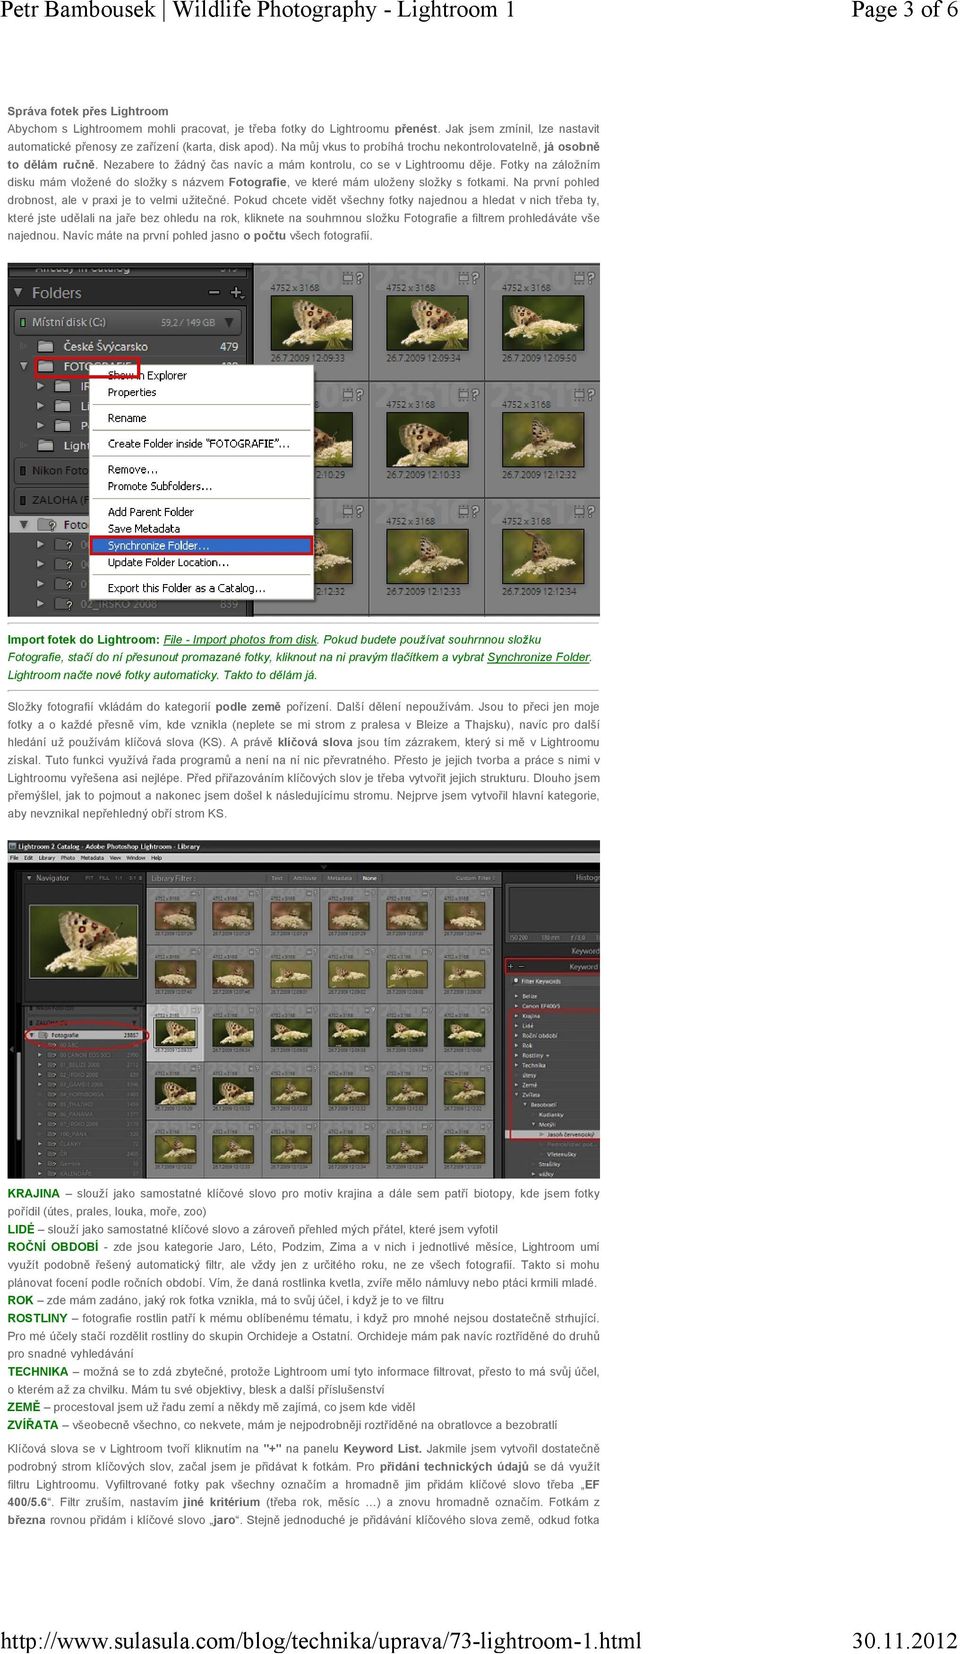Click the minus icon in the Keyword List header
The width and height of the screenshot is (960, 1654).
click(x=520, y=967)
